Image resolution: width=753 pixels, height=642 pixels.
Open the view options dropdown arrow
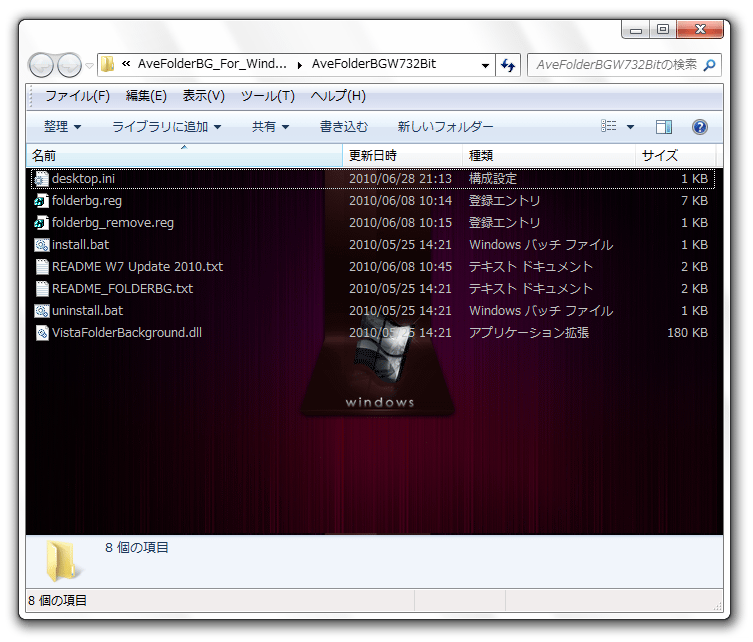click(631, 127)
